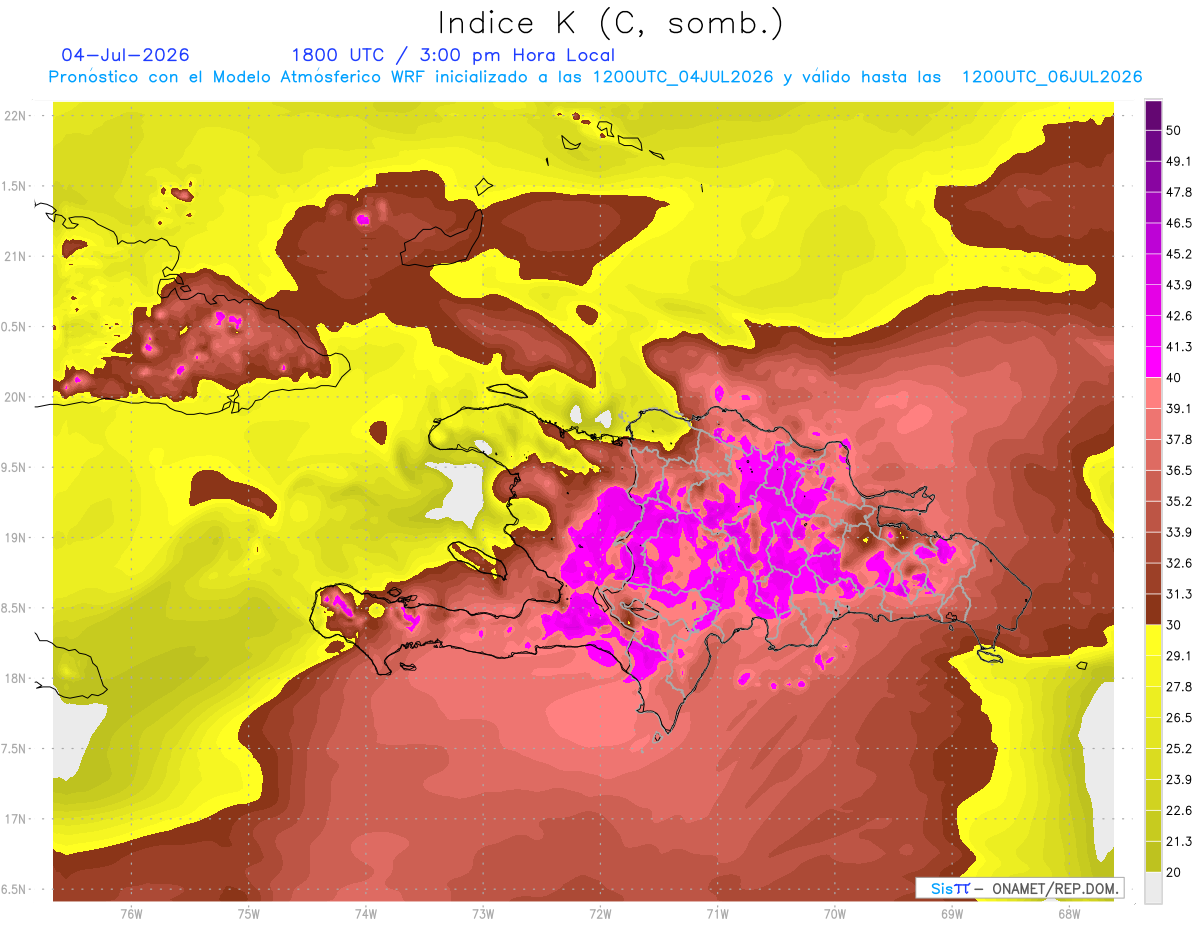
Task: Click the longitude axis label "71W"
Action: point(717,913)
